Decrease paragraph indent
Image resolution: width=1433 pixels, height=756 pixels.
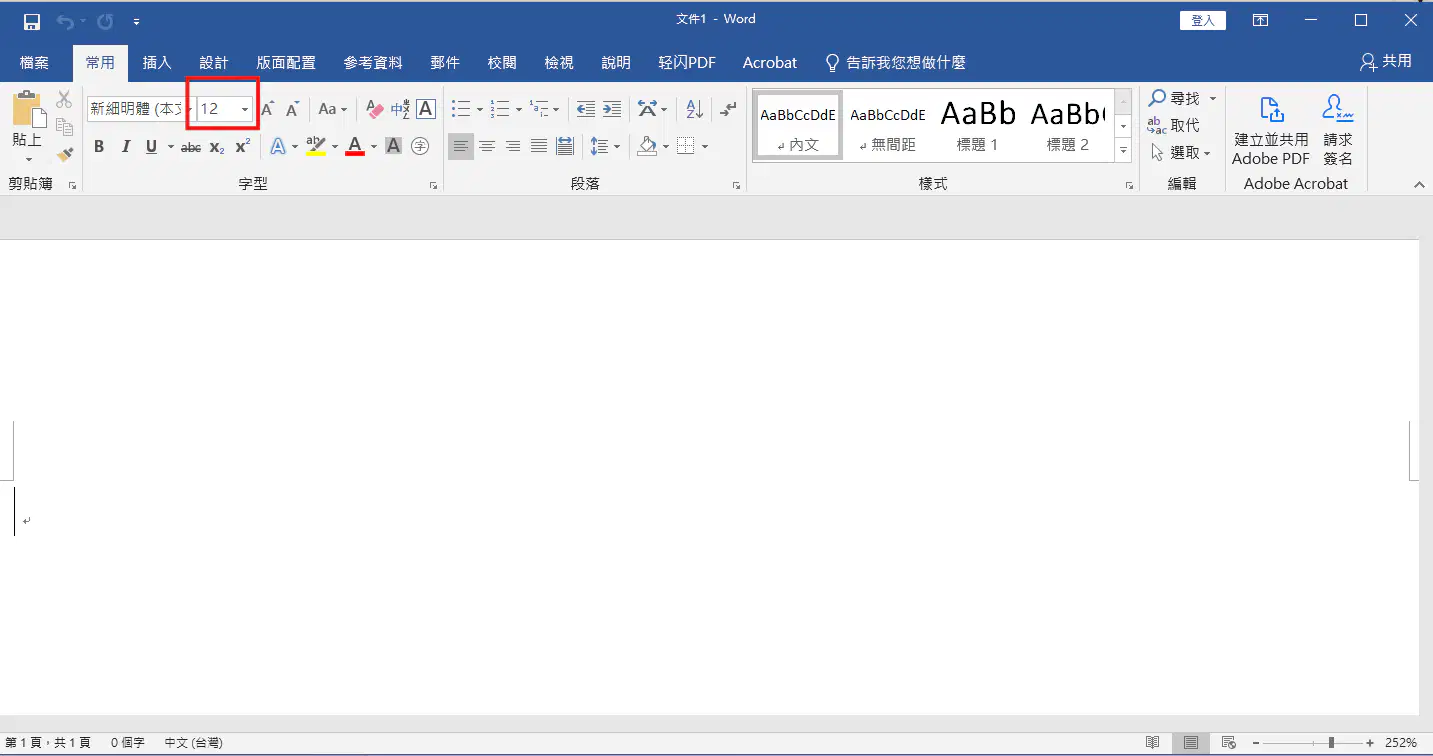point(586,109)
